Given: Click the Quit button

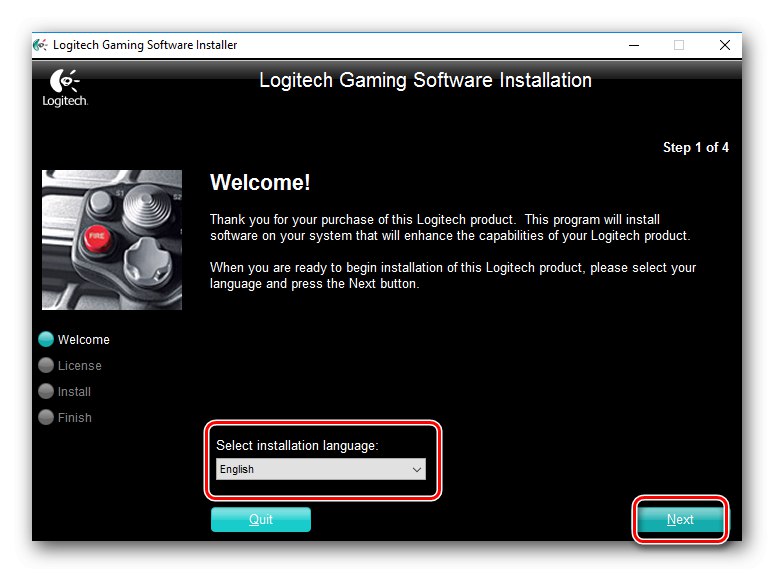Looking at the screenshot, I should (261, 519).
